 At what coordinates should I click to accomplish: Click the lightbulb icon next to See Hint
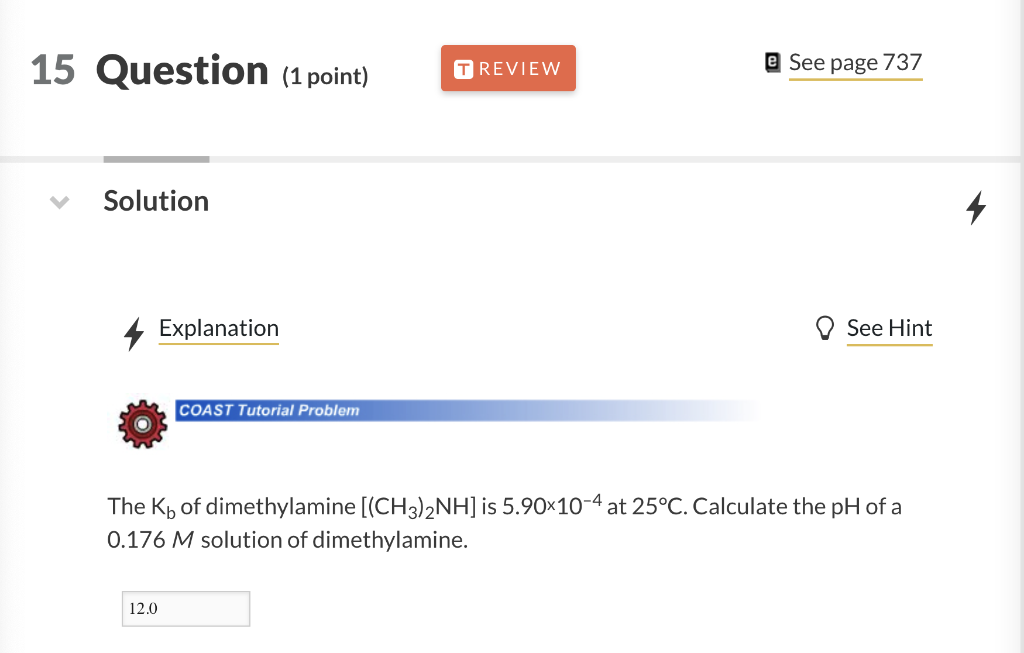click(825, 327)
